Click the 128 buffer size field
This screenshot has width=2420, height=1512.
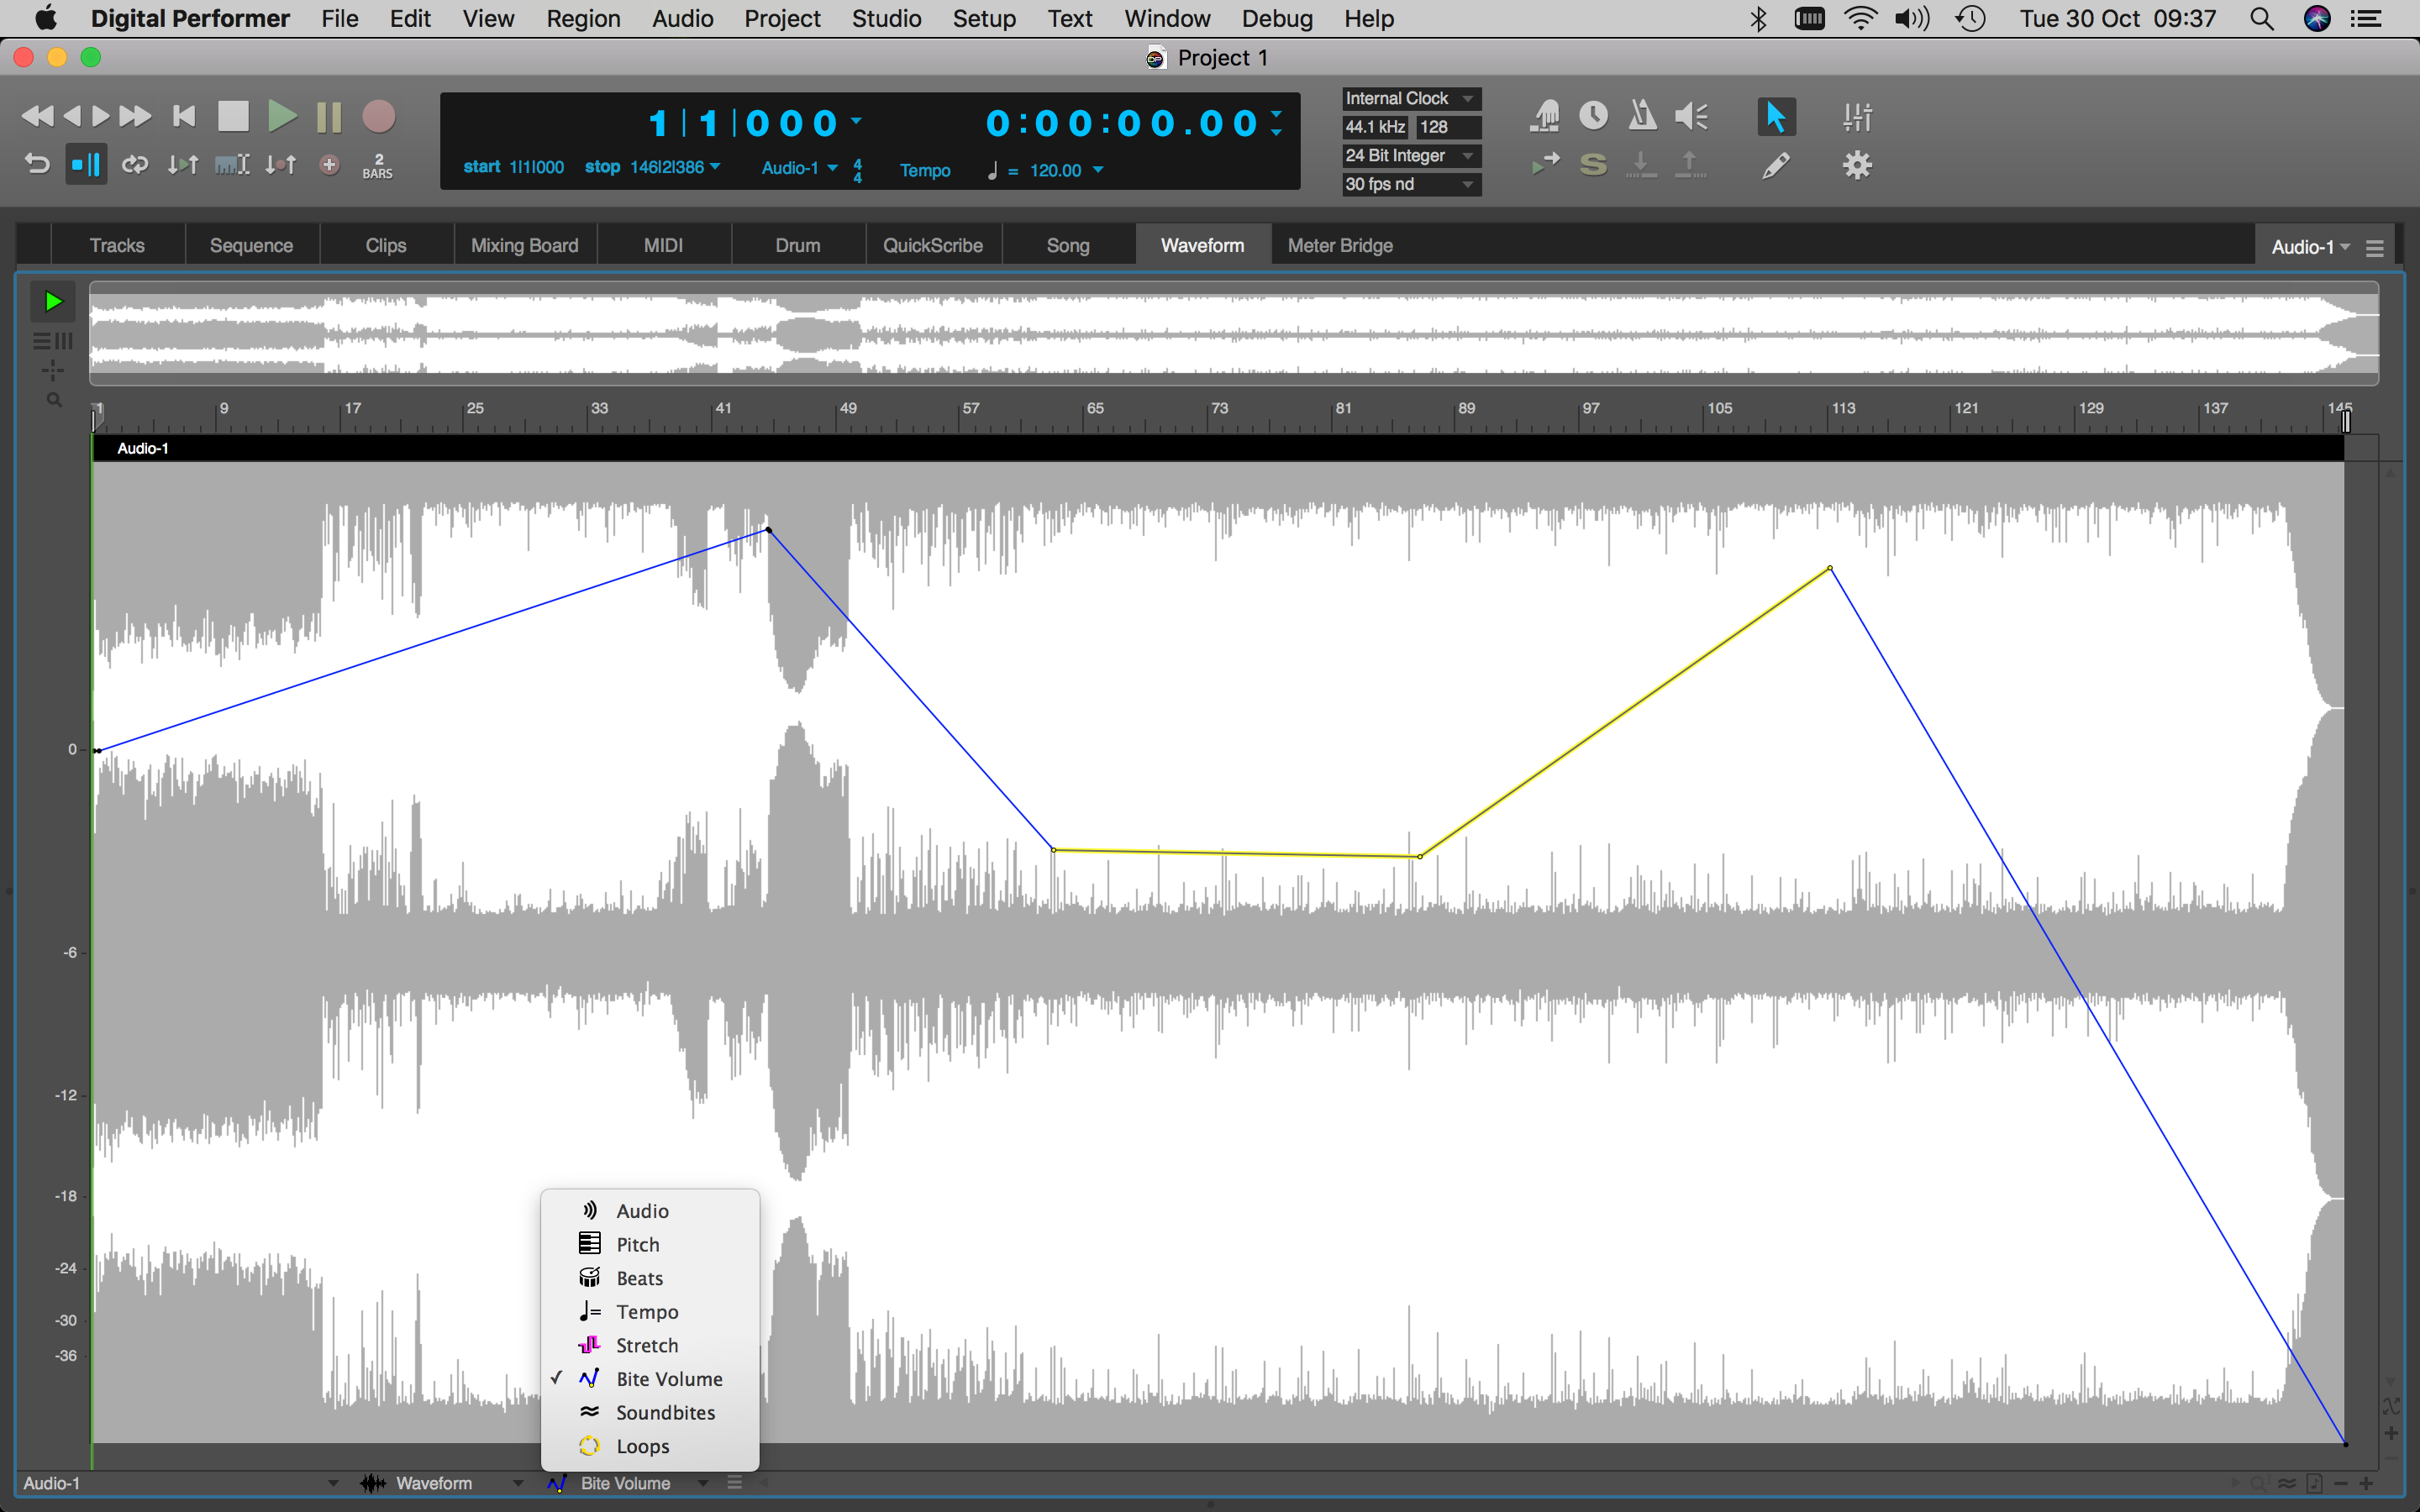[x=1447, y=127]
